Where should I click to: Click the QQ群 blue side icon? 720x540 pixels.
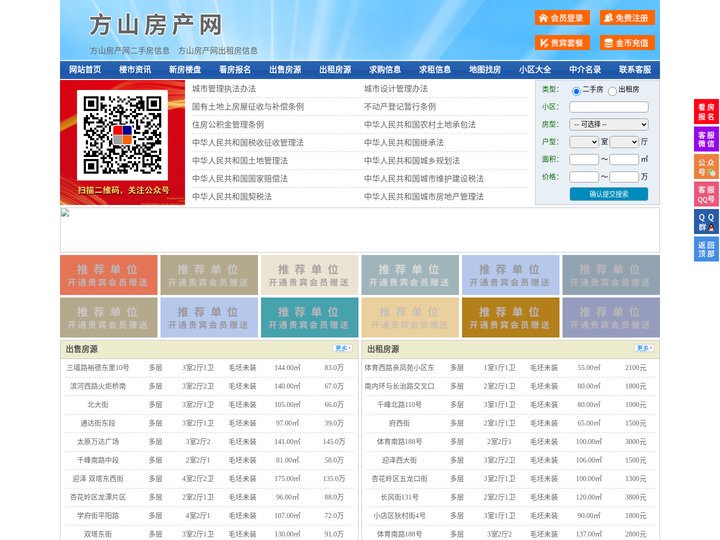(x=706, y=222)
